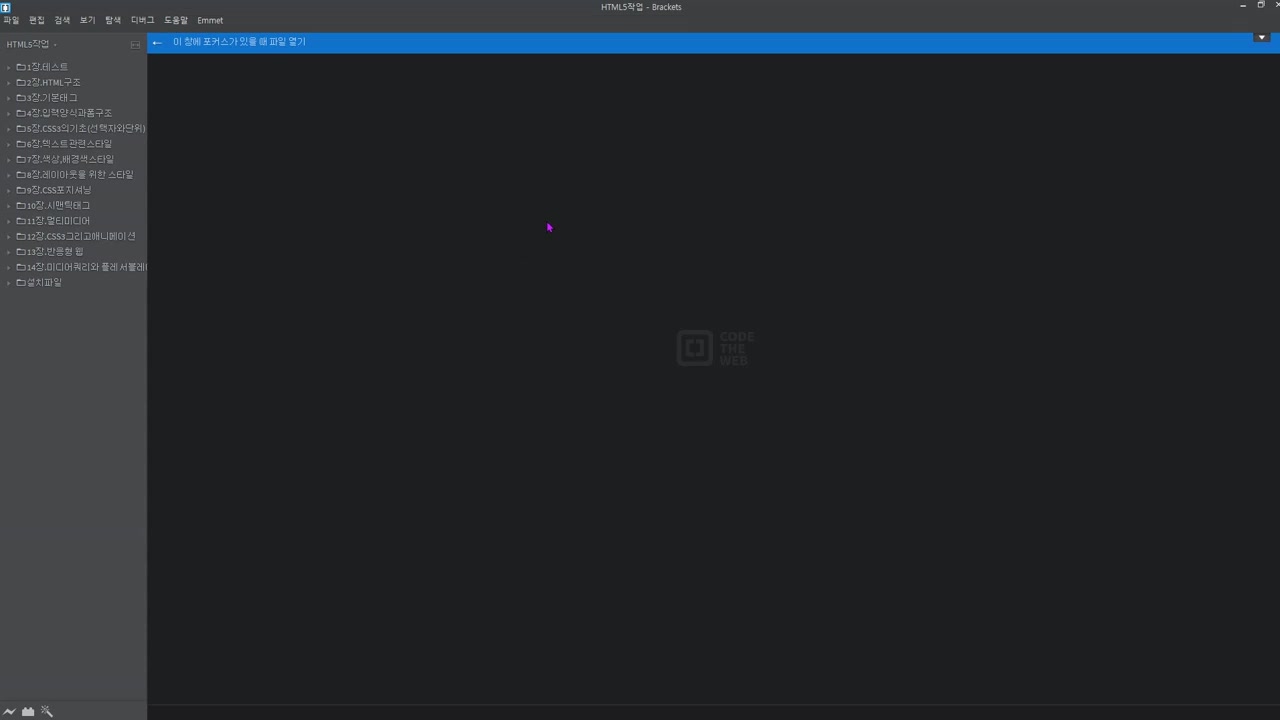Expand the 3장.기본태그 folder arrow
The width and height of the screenshot is (1280, 720).
8,99
